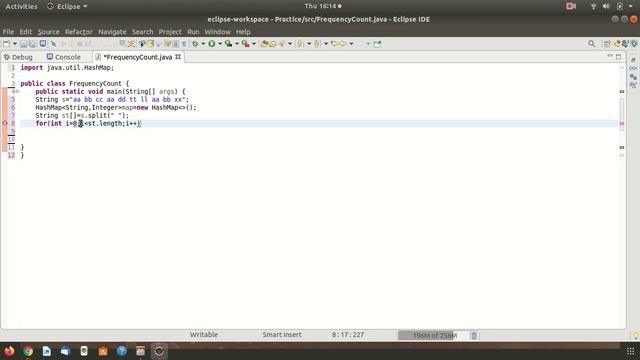Collapse the main method fold on line 4

coord(18,91)
